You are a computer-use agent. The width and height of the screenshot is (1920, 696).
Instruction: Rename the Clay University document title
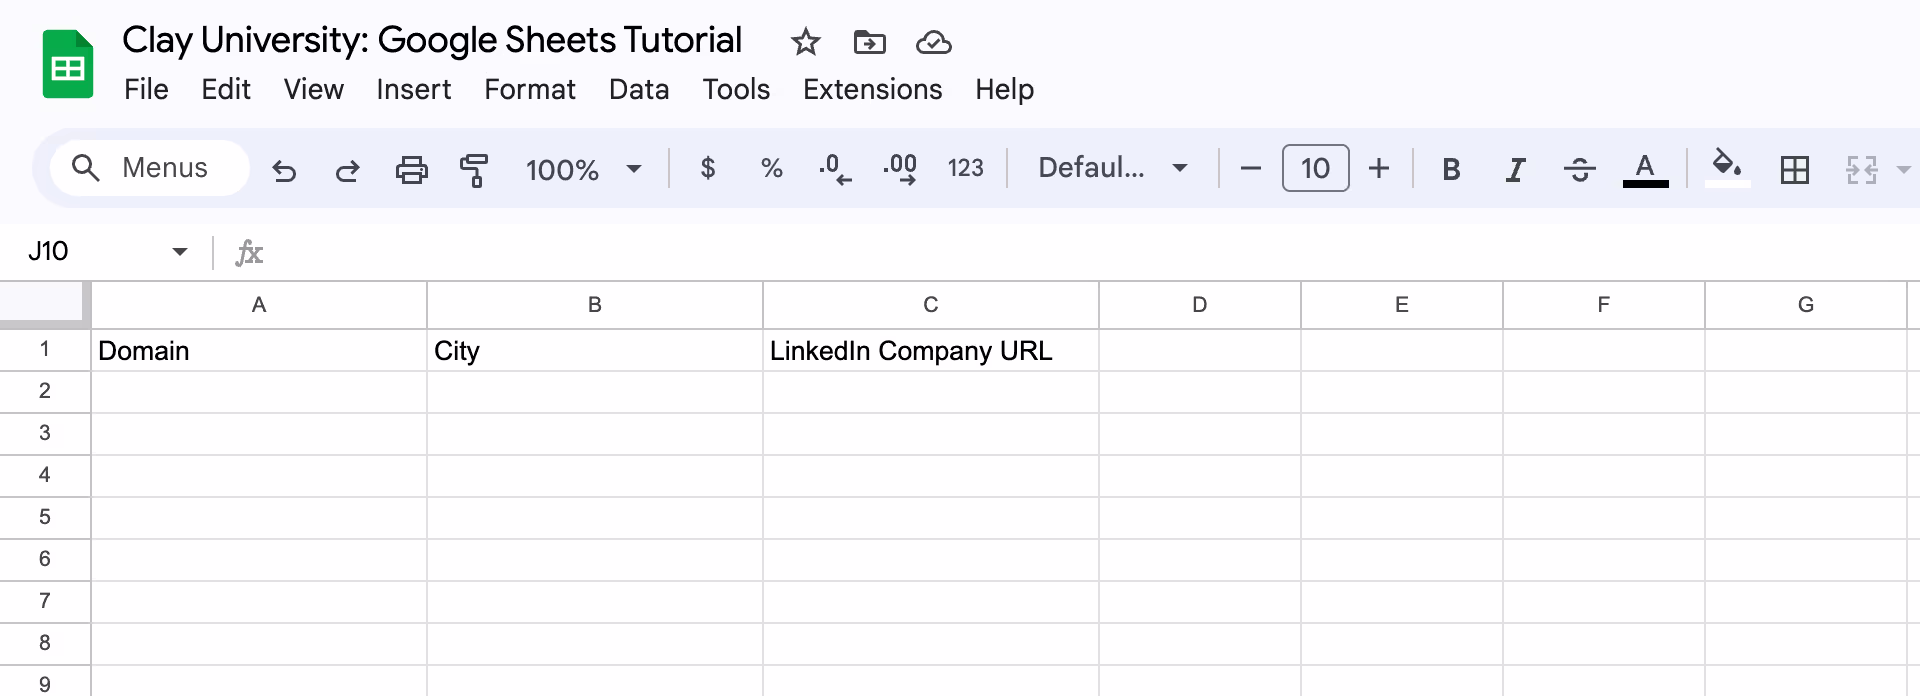tap(432, 40)
